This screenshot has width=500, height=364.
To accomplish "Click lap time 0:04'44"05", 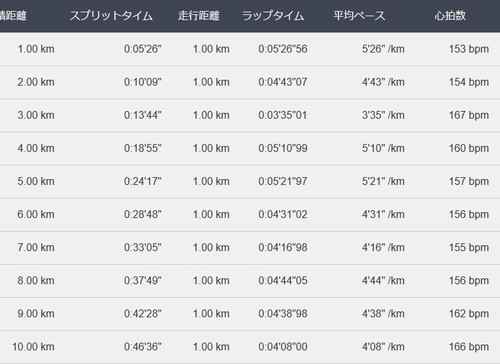I will [x=283, y=280].
